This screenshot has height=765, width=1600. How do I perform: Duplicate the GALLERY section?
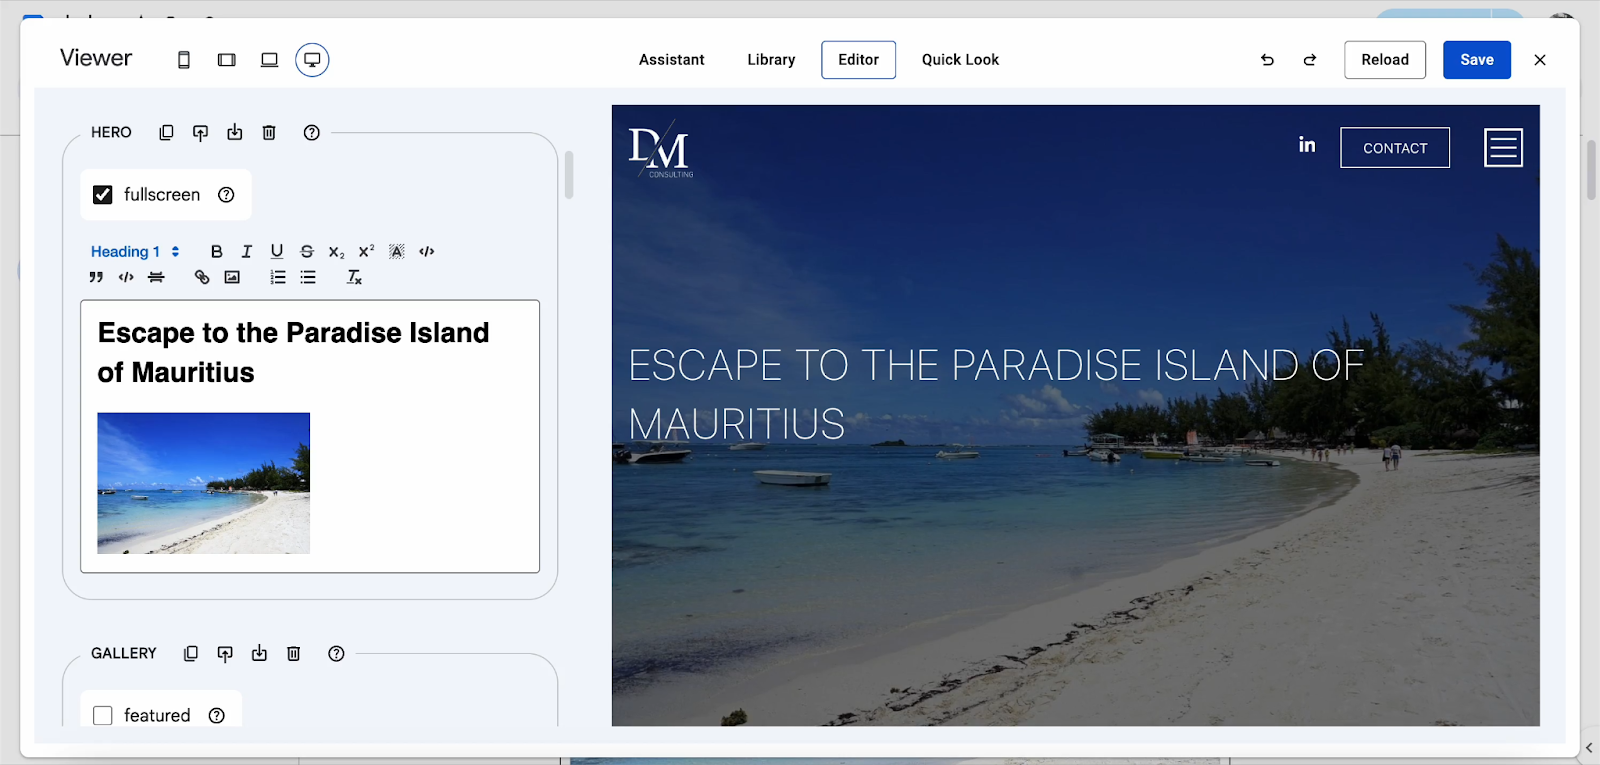pyautogui.click(x=191, y=653)
